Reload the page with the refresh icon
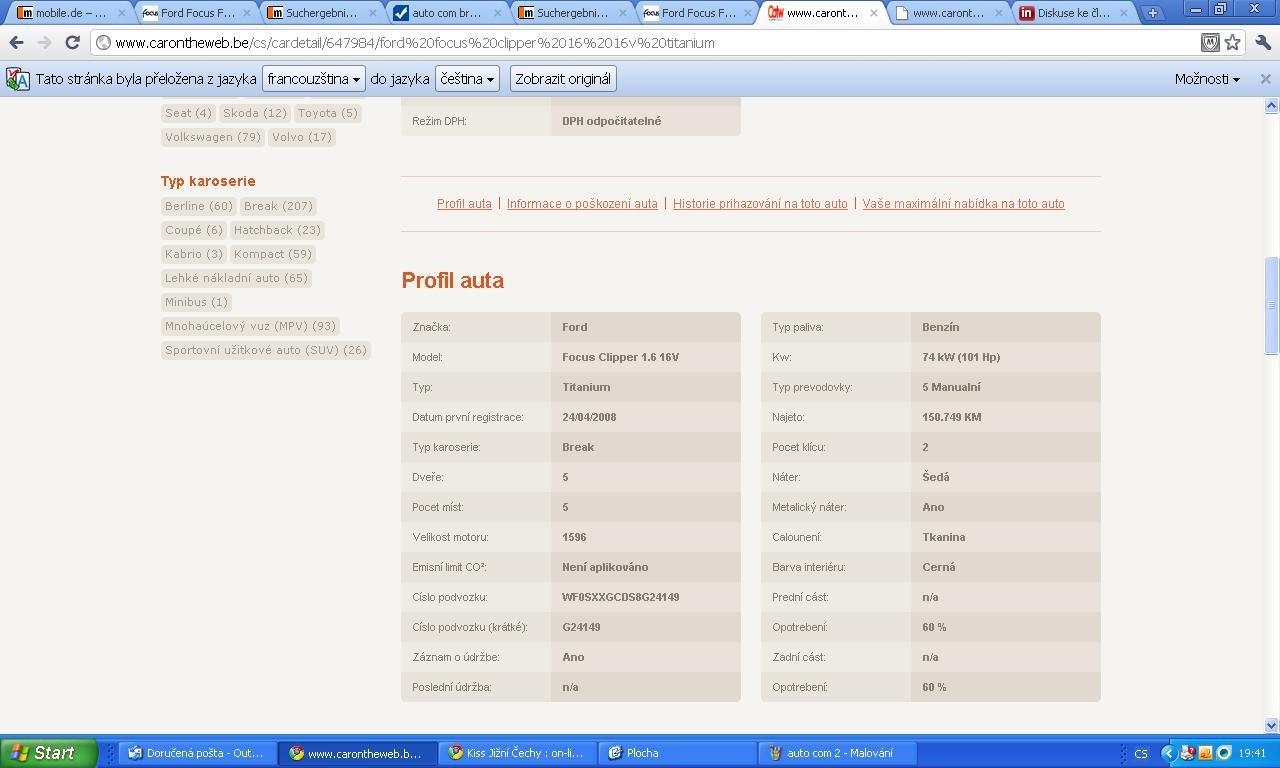This screenshot has width=1280, height=768. click(72, 43)
